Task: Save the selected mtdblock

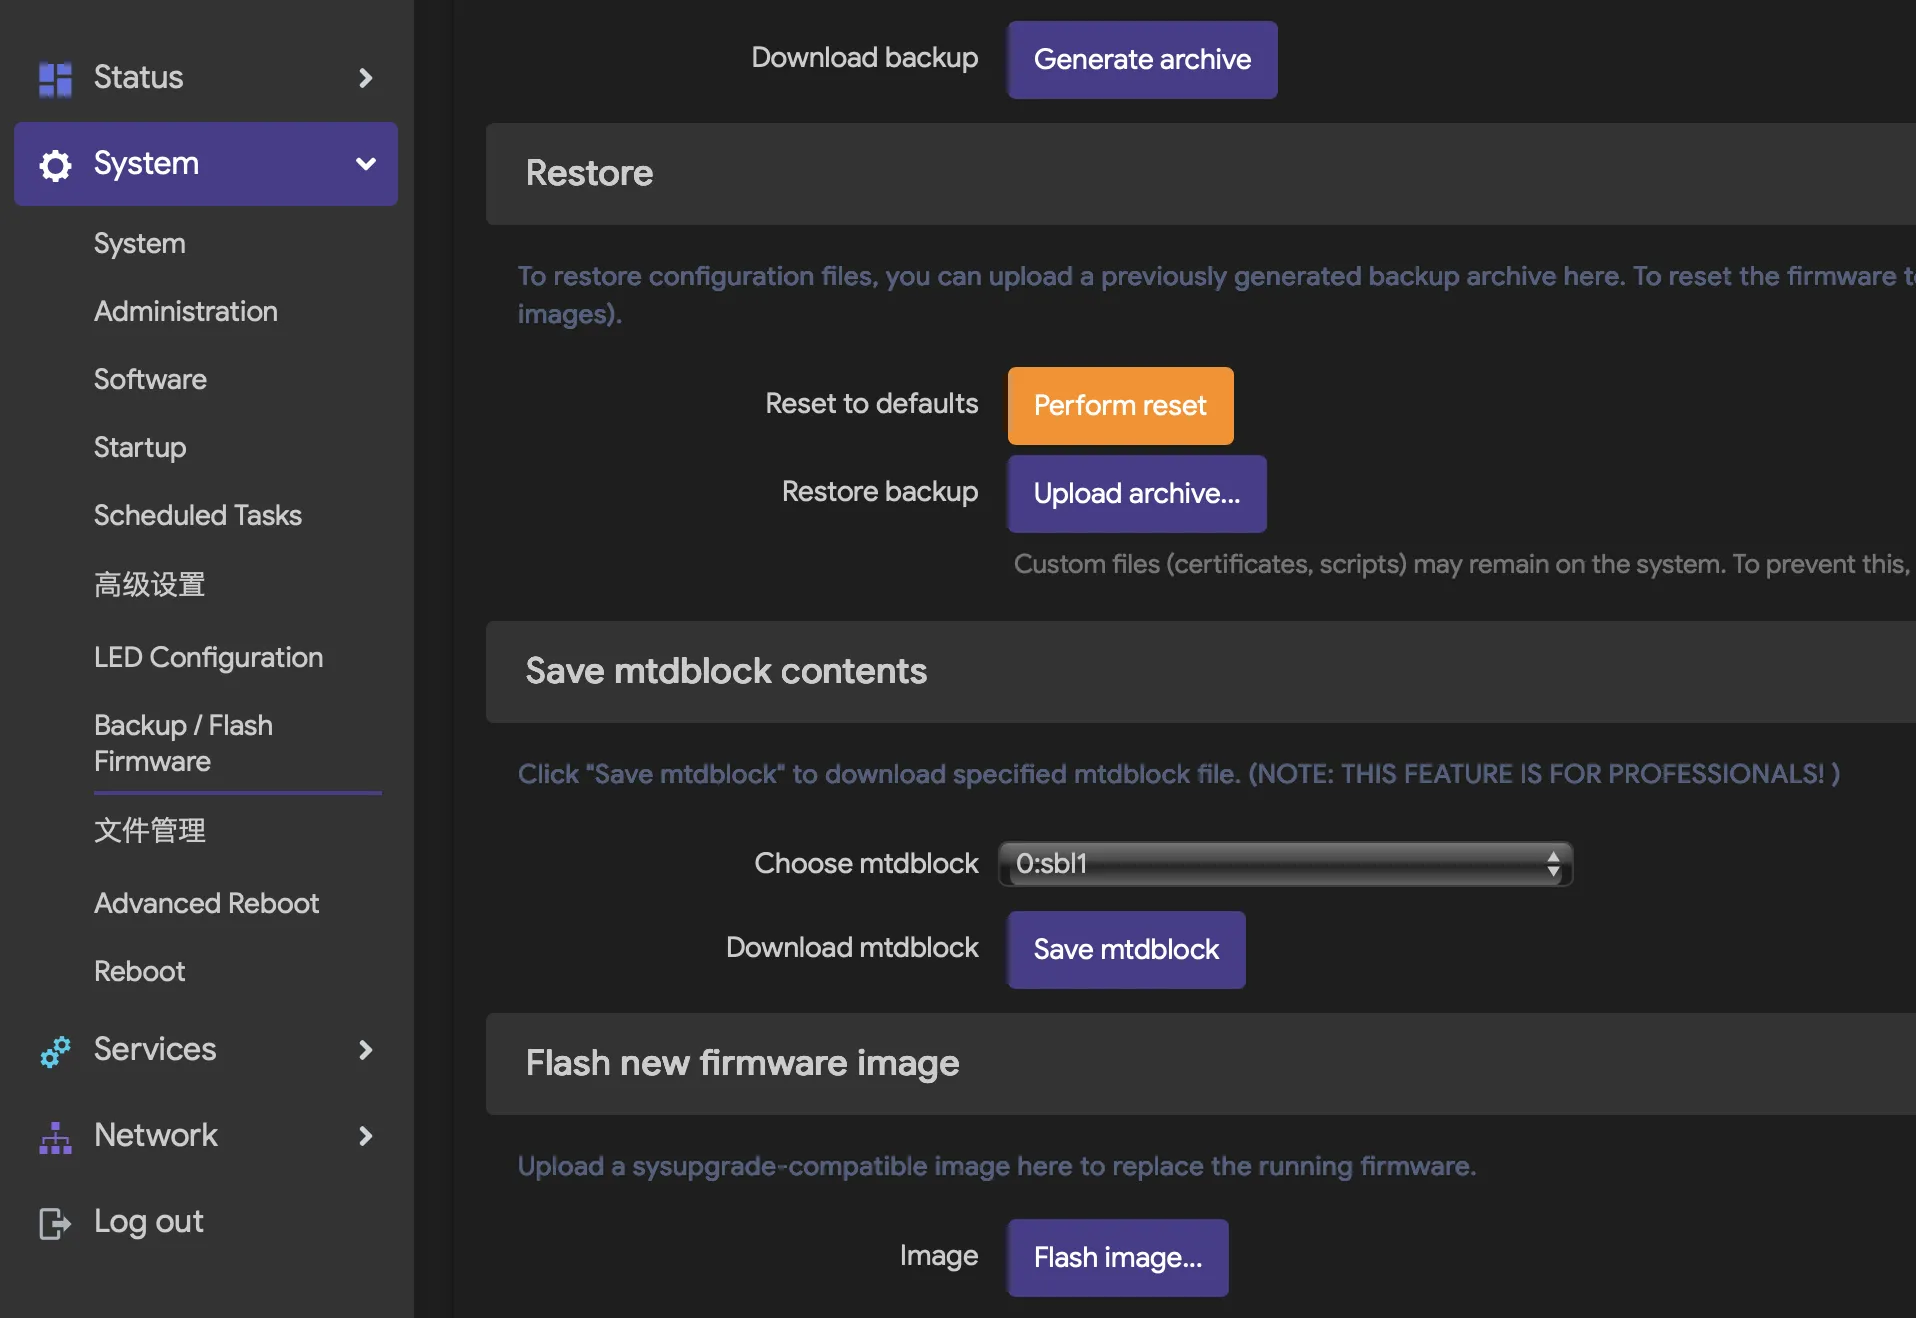Action: [x=1125, y=950]
